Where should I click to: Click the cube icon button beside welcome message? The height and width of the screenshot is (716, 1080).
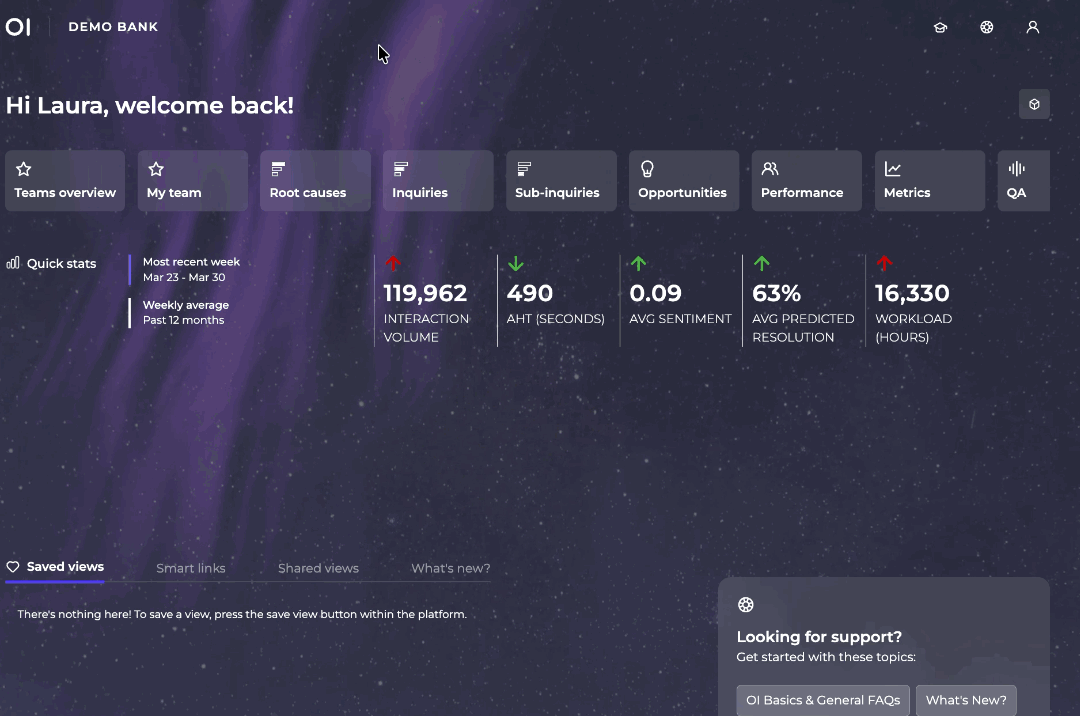[1034, 105]
